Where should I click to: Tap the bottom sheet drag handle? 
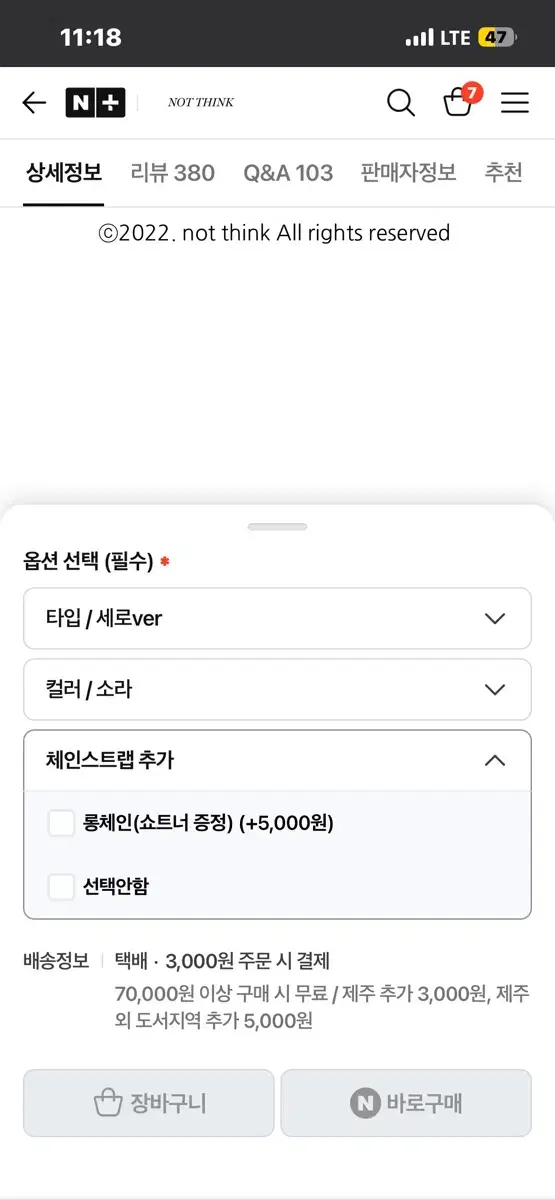coord(277,527)
